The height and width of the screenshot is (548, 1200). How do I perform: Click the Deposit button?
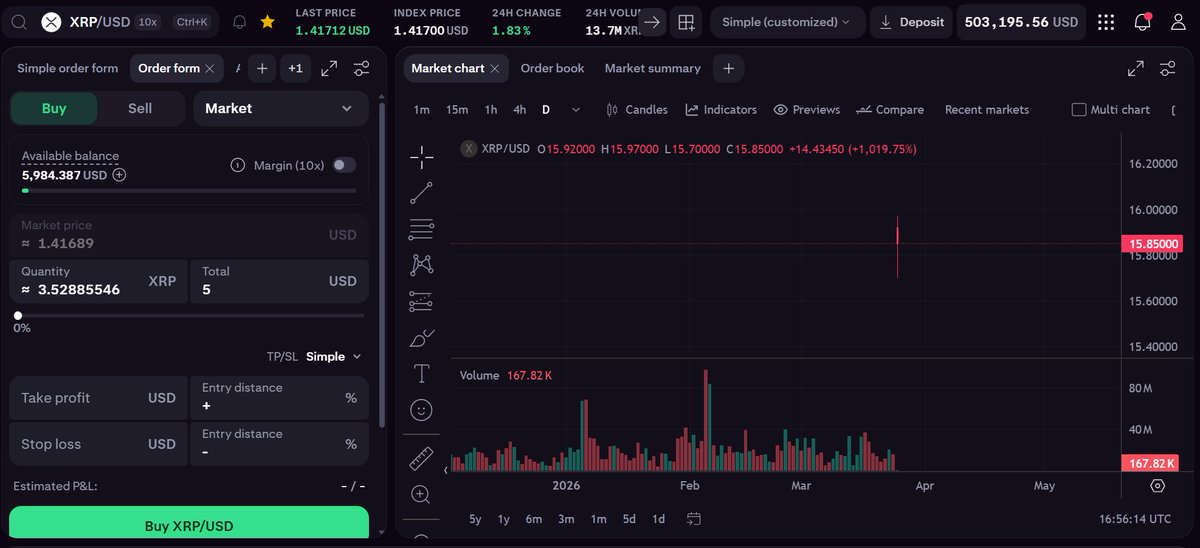pos(911,21)
